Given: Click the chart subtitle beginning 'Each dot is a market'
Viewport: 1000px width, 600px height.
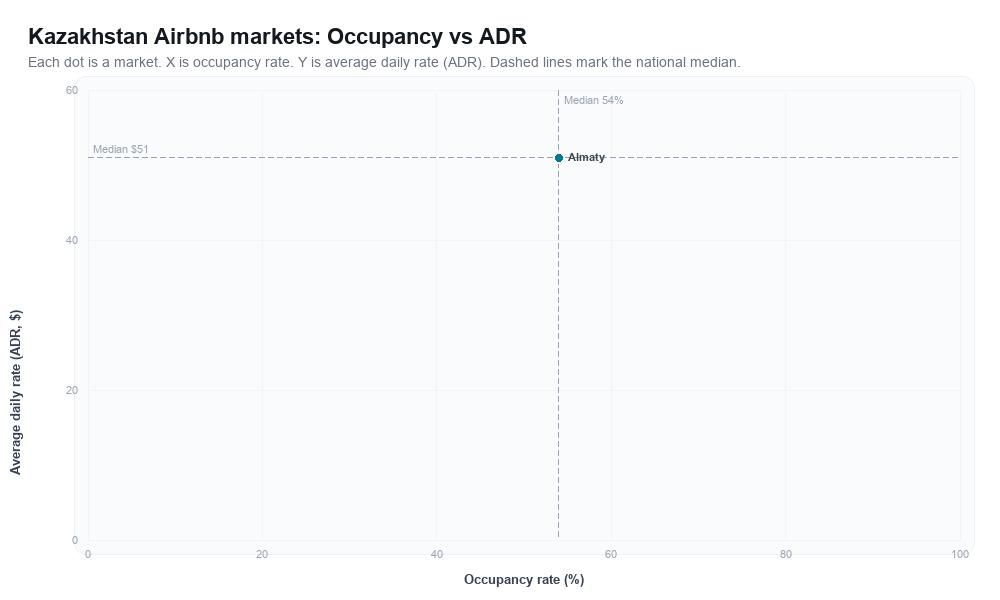Looking at the screenshot, I should tap(384, 62).
